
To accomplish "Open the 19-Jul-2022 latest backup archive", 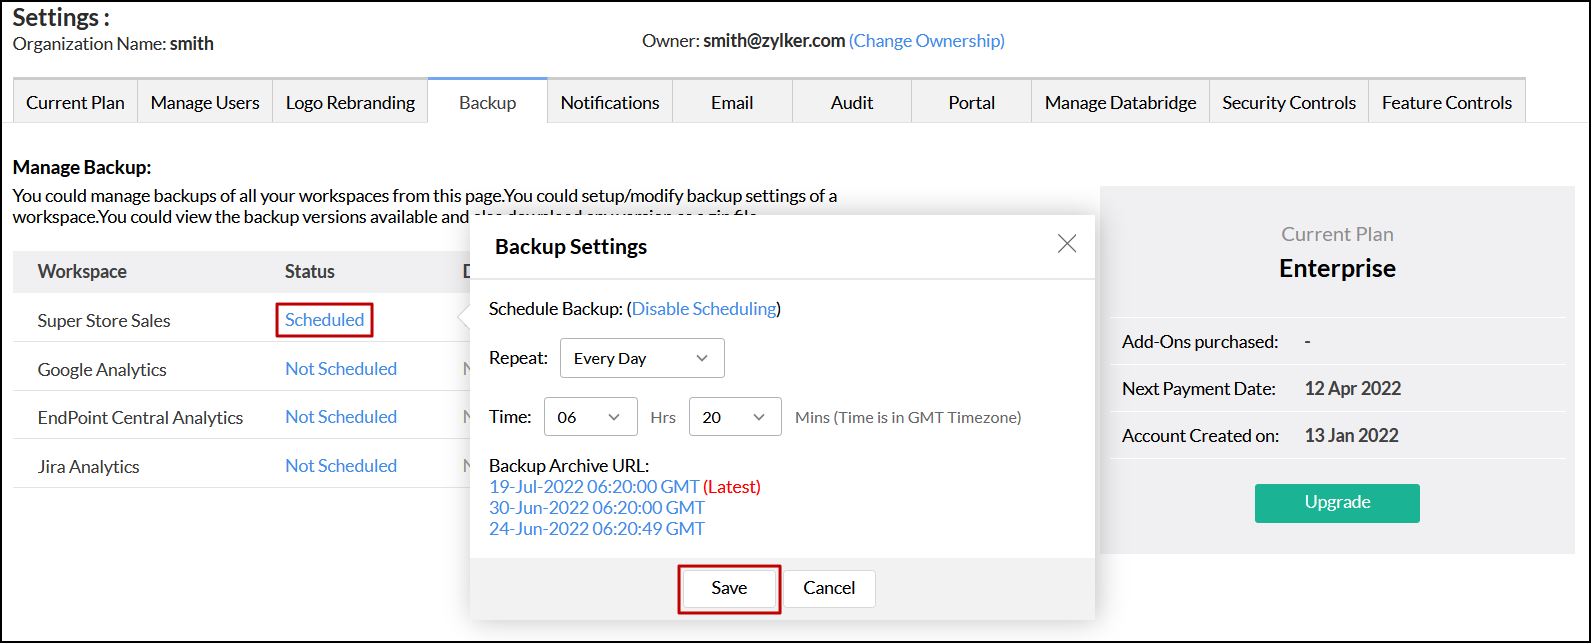I will pyautogui.click(x=594, y=487).
